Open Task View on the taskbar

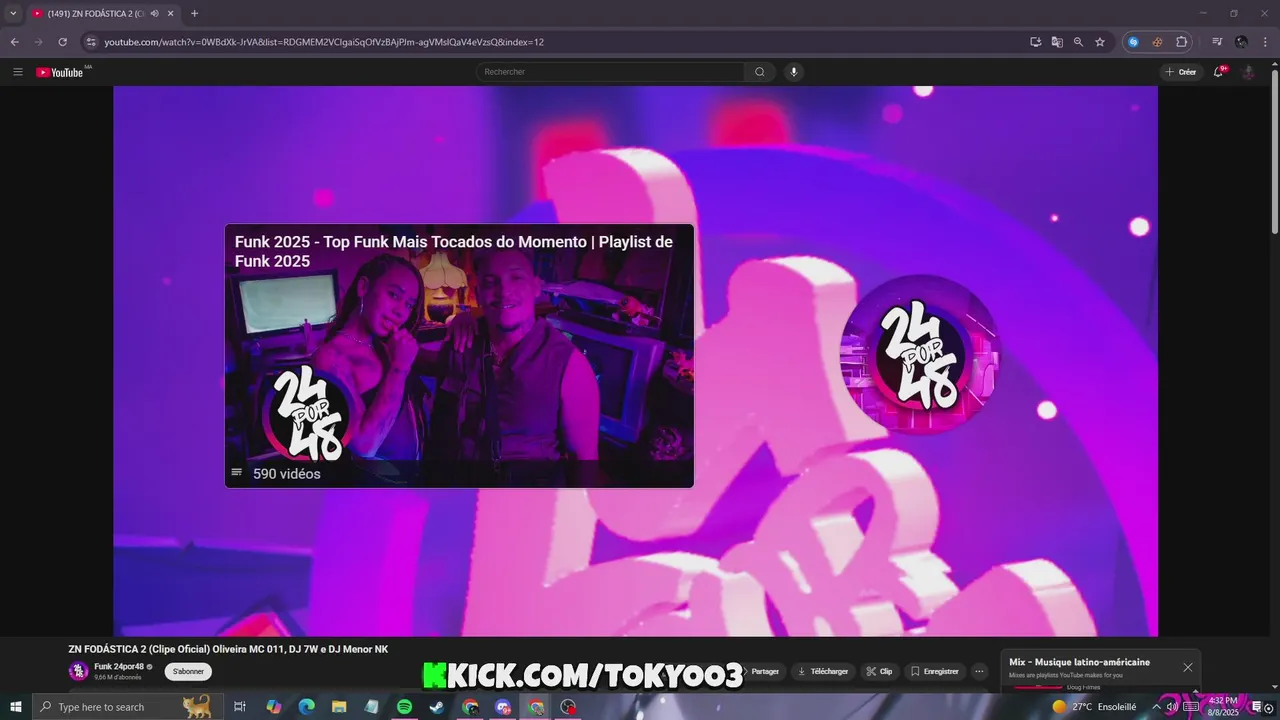click(x=240, y=707)
